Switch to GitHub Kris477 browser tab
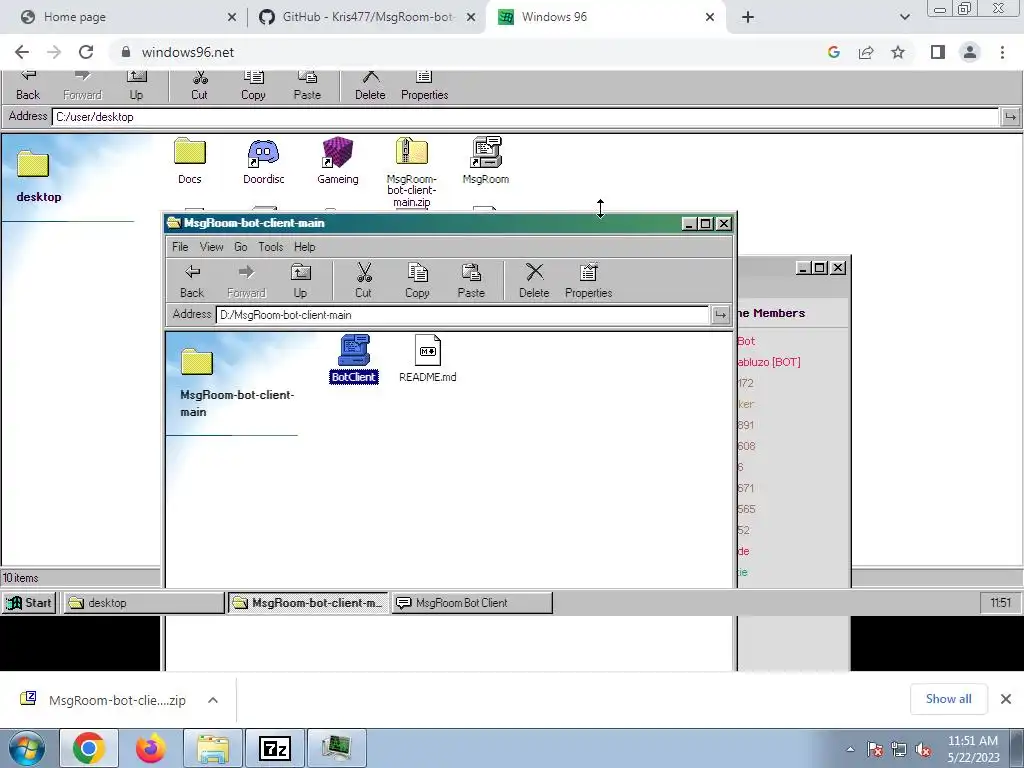The height and width of the screenshot is (768, 1024). pyautogui.click(x=367, y=17)
